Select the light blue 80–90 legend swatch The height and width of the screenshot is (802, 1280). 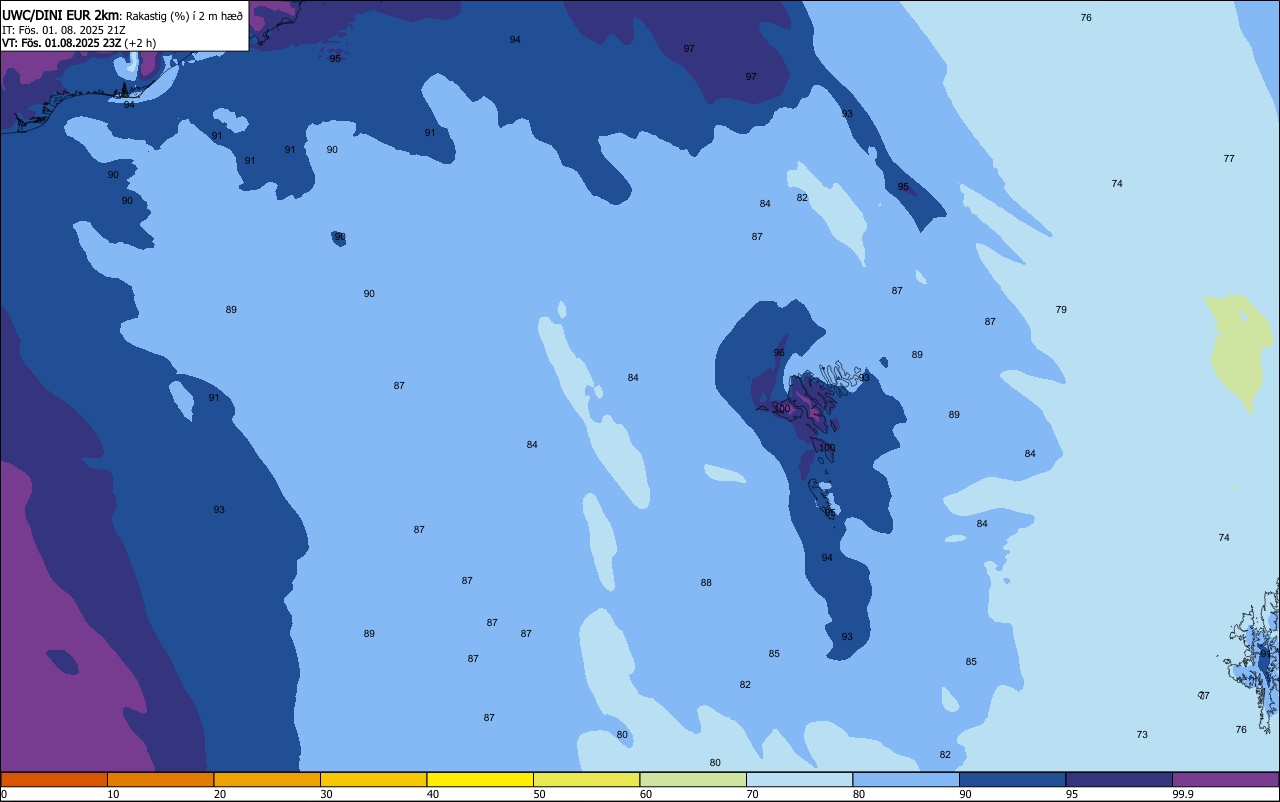coord(906,779)
